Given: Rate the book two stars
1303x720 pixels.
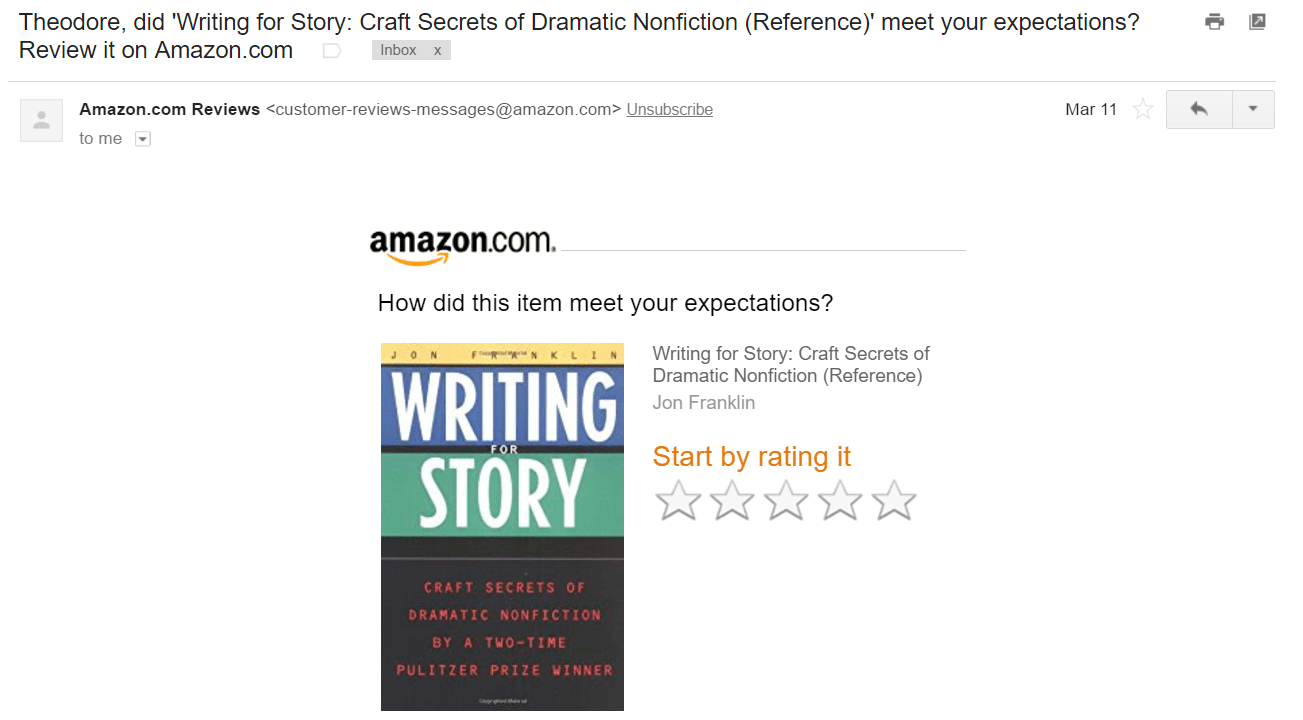Looking at the screenshot, I should pos(732,501).
